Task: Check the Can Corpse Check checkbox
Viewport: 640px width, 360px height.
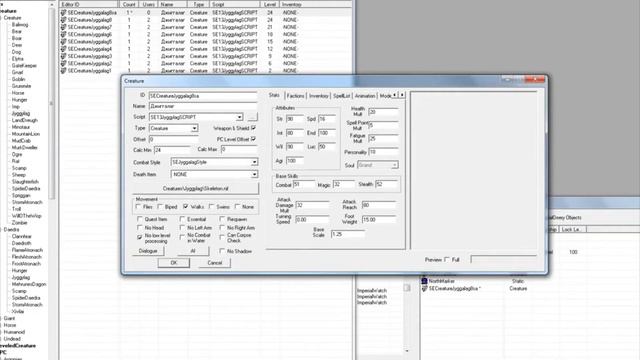Action: (x=222, y=237)
